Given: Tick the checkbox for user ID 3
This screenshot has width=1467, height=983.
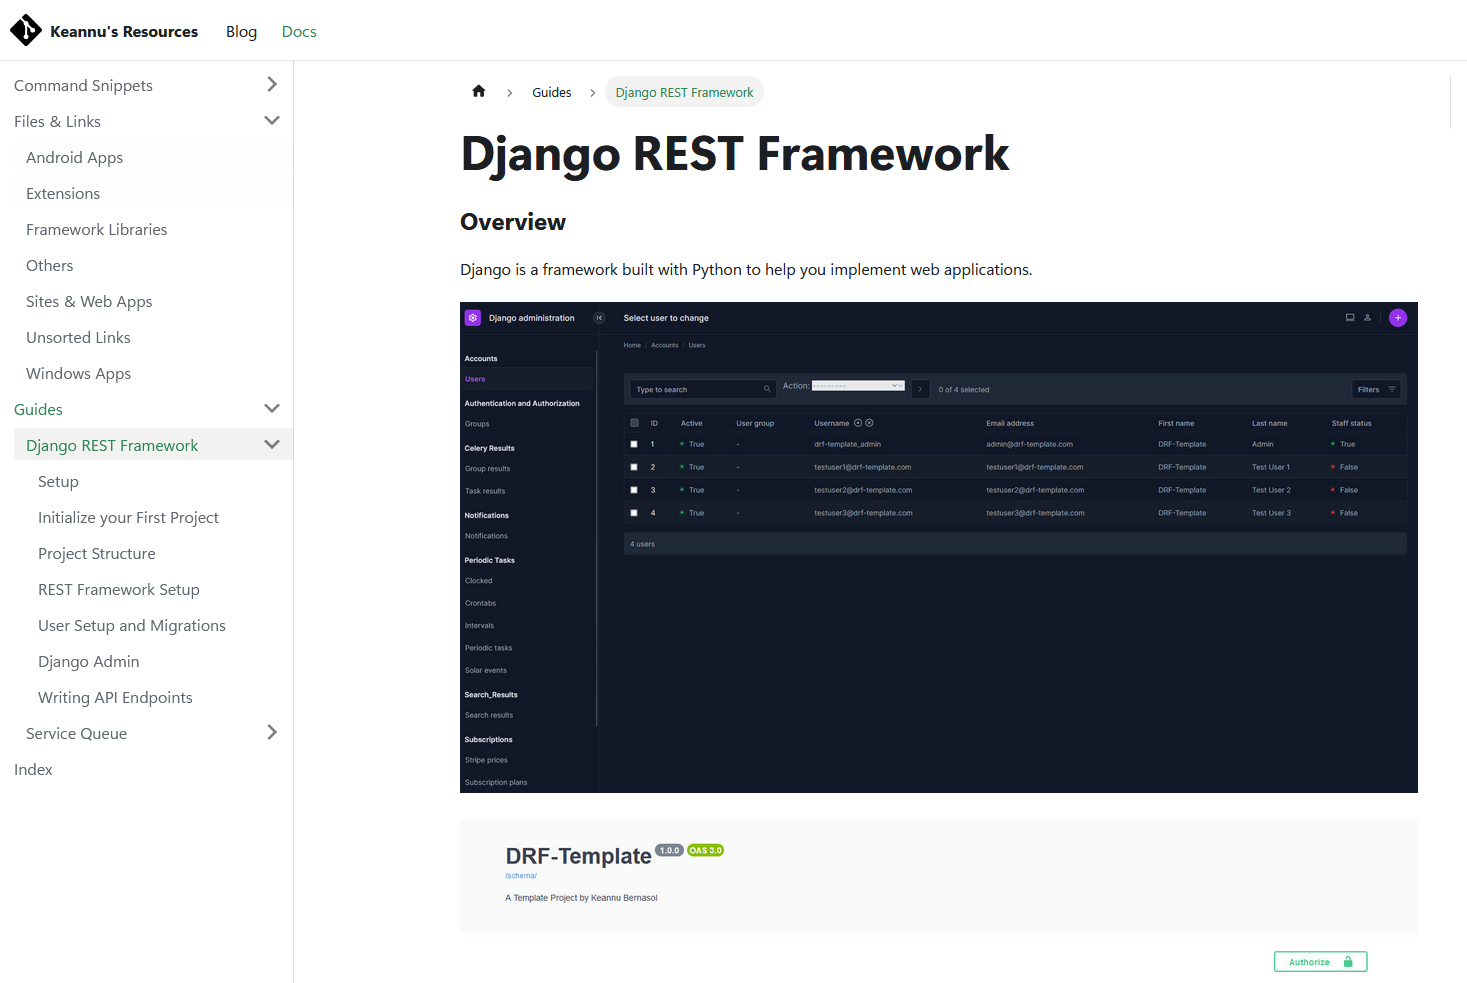Looking at the screenshot, I should click(x=634, y=490).
